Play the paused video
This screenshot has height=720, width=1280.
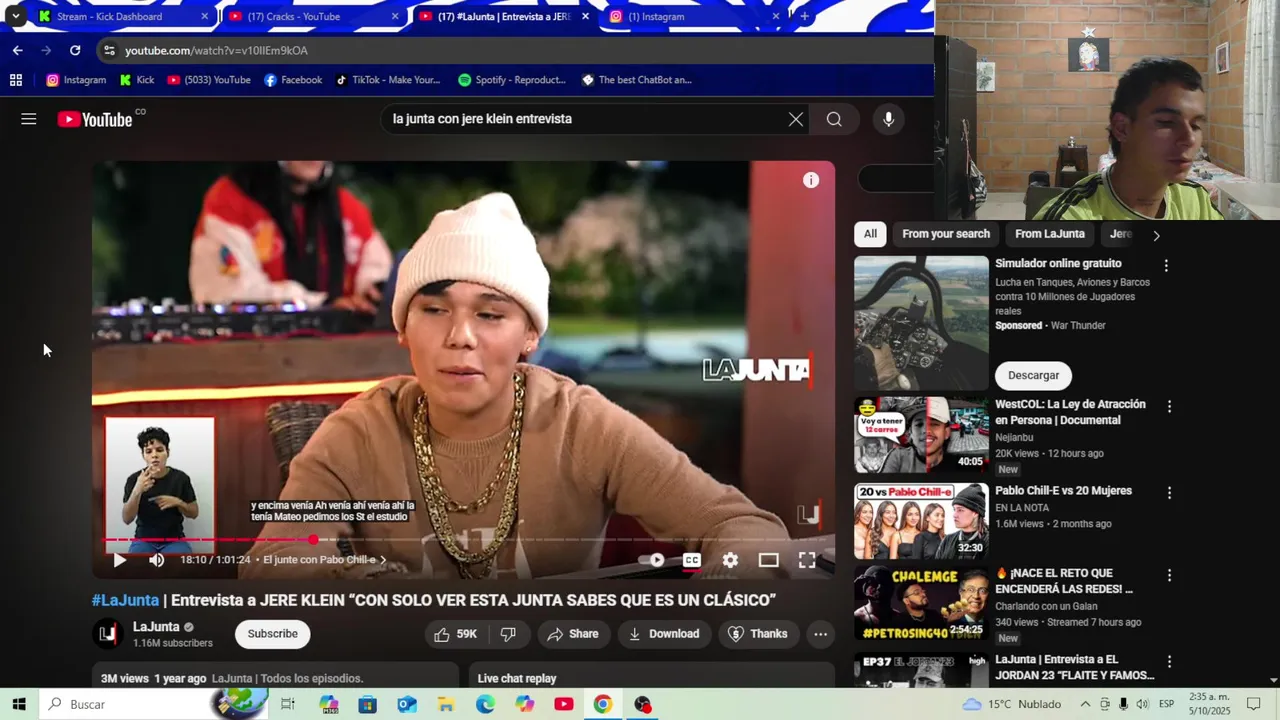coord(119,560)
